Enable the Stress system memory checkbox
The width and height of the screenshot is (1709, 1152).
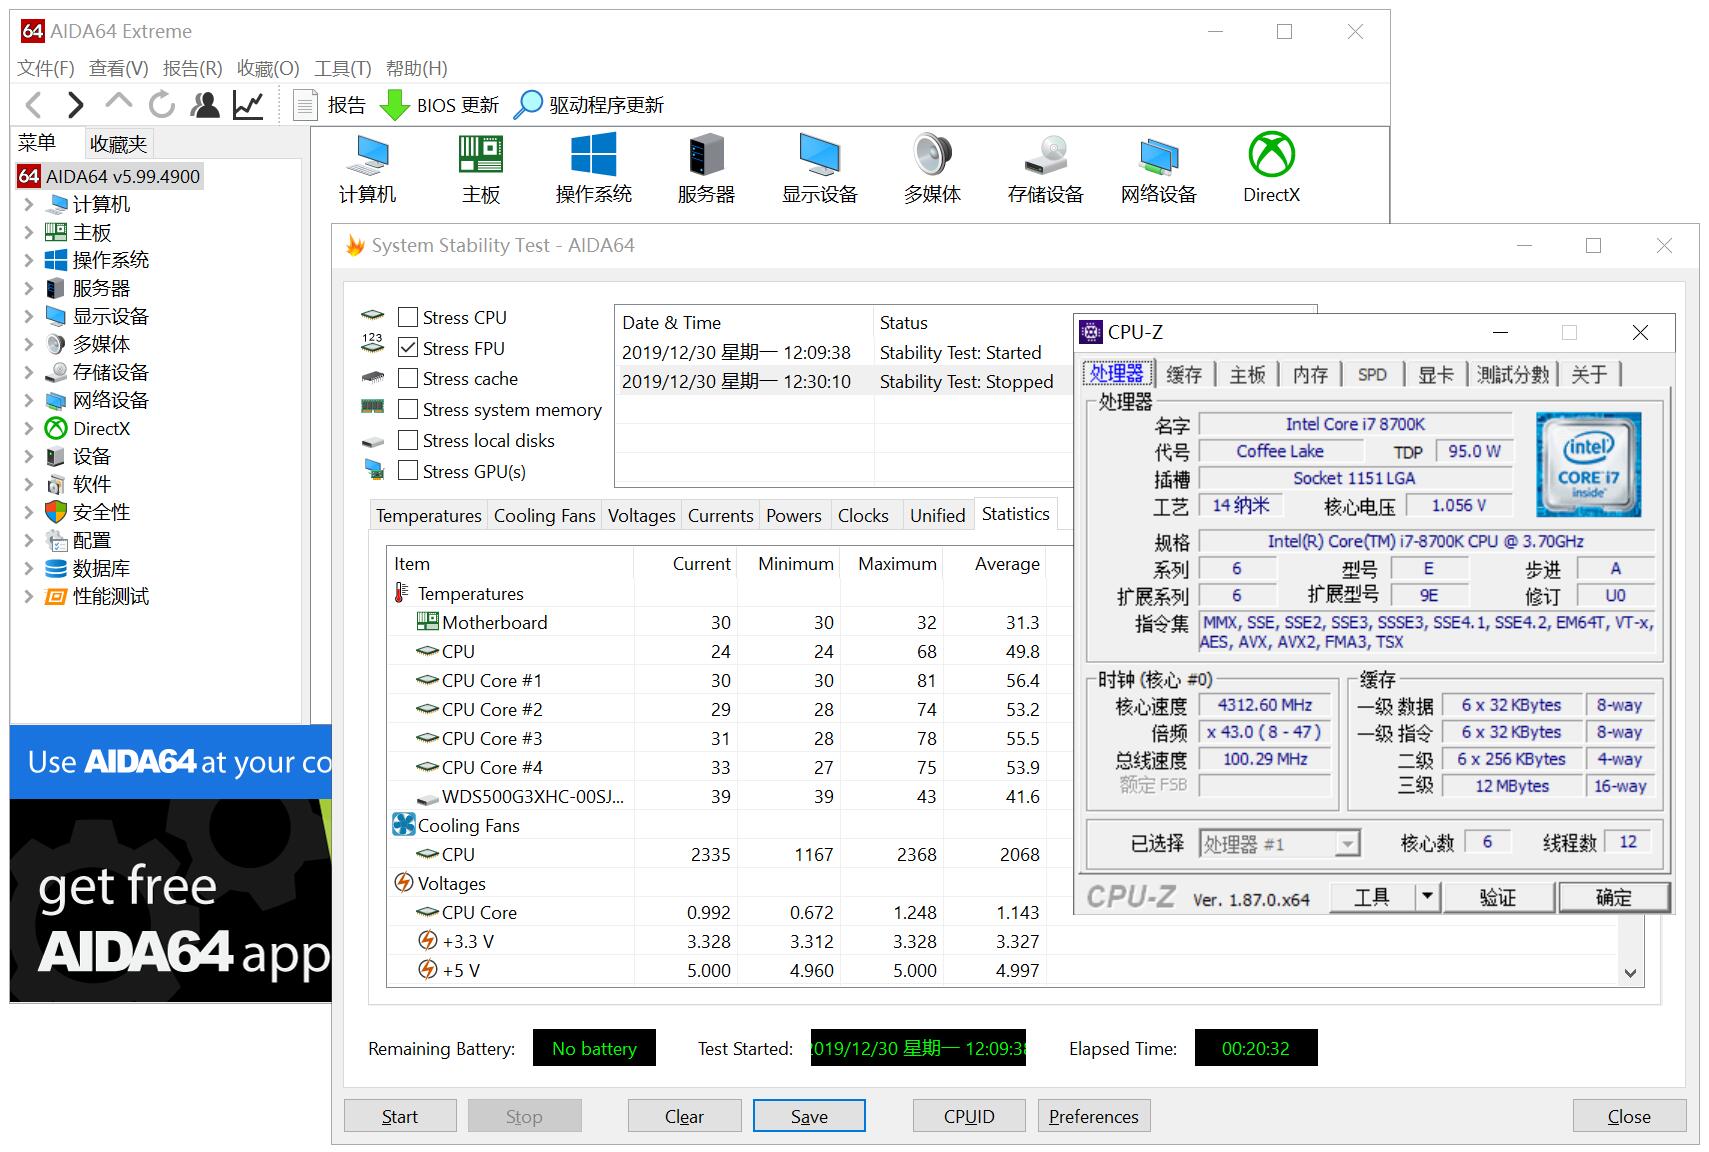point(408,409)
